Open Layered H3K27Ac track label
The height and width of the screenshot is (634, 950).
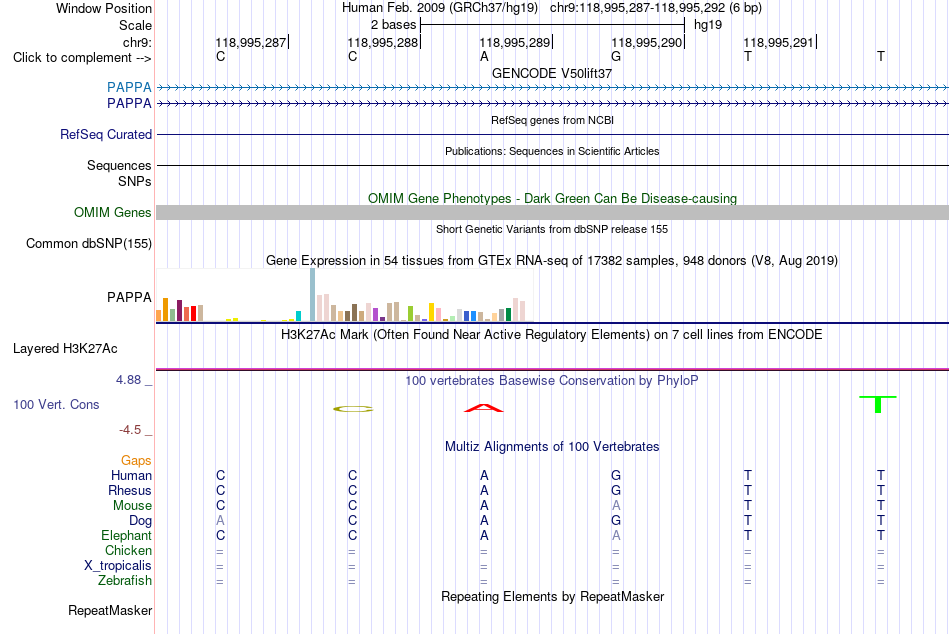65,349
